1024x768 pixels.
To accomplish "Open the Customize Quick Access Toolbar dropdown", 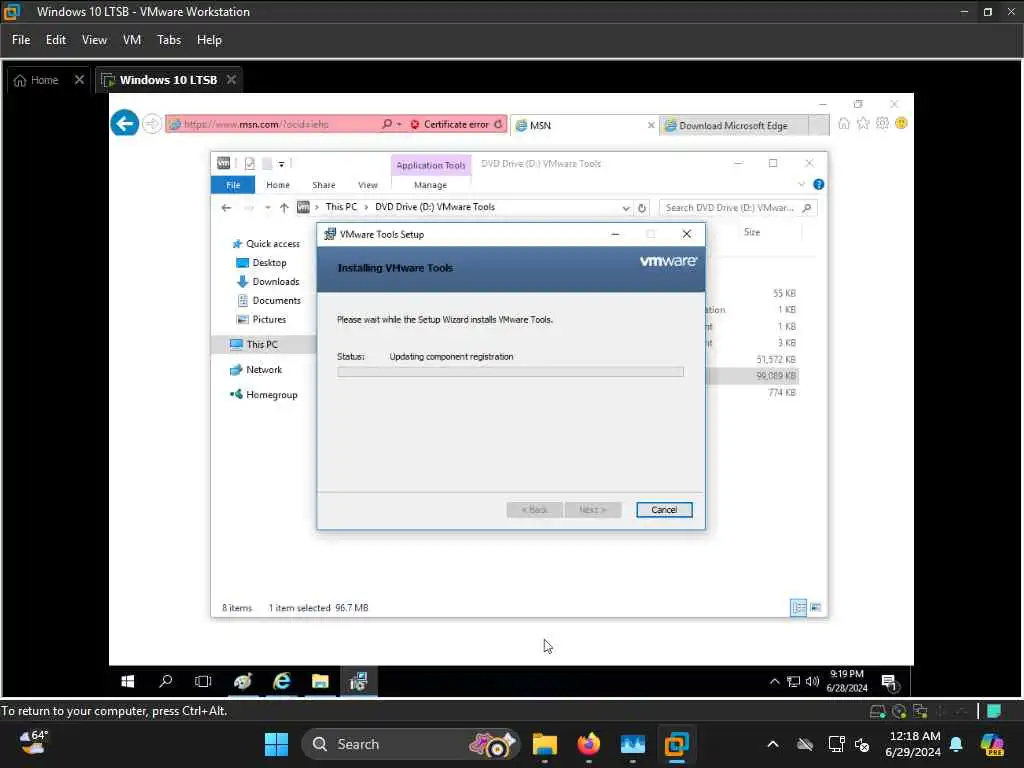I will [x=281, y=164].
